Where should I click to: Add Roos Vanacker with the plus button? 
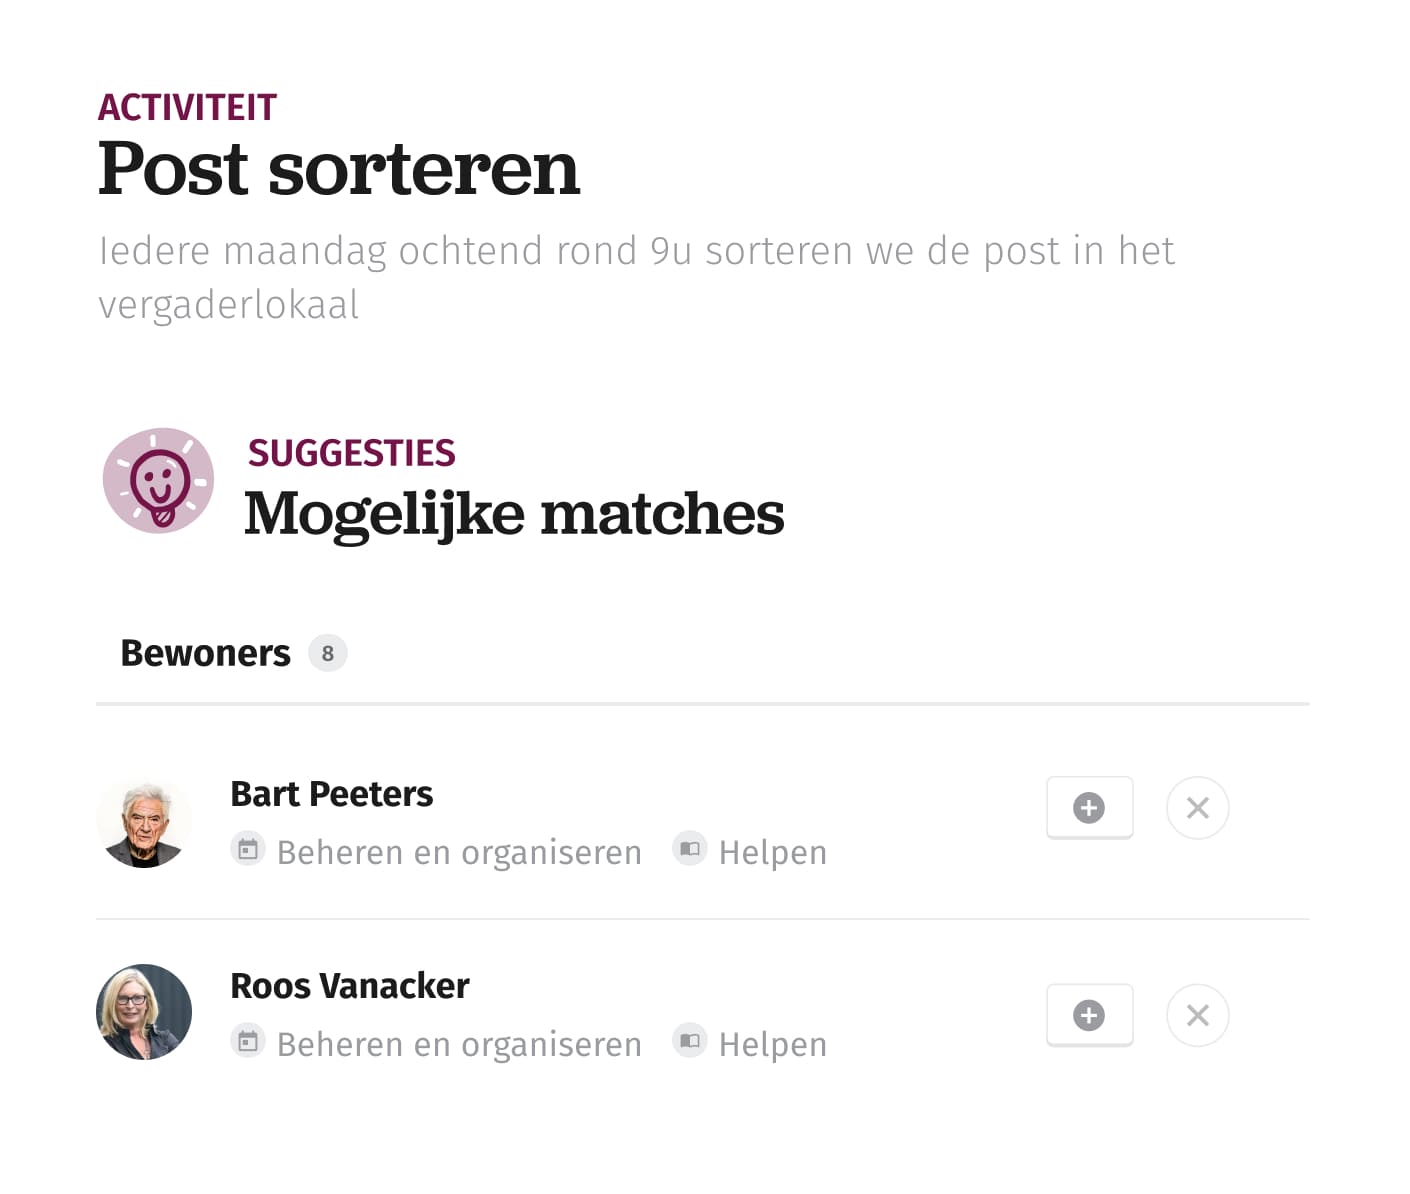(x=1089, y=1015)
